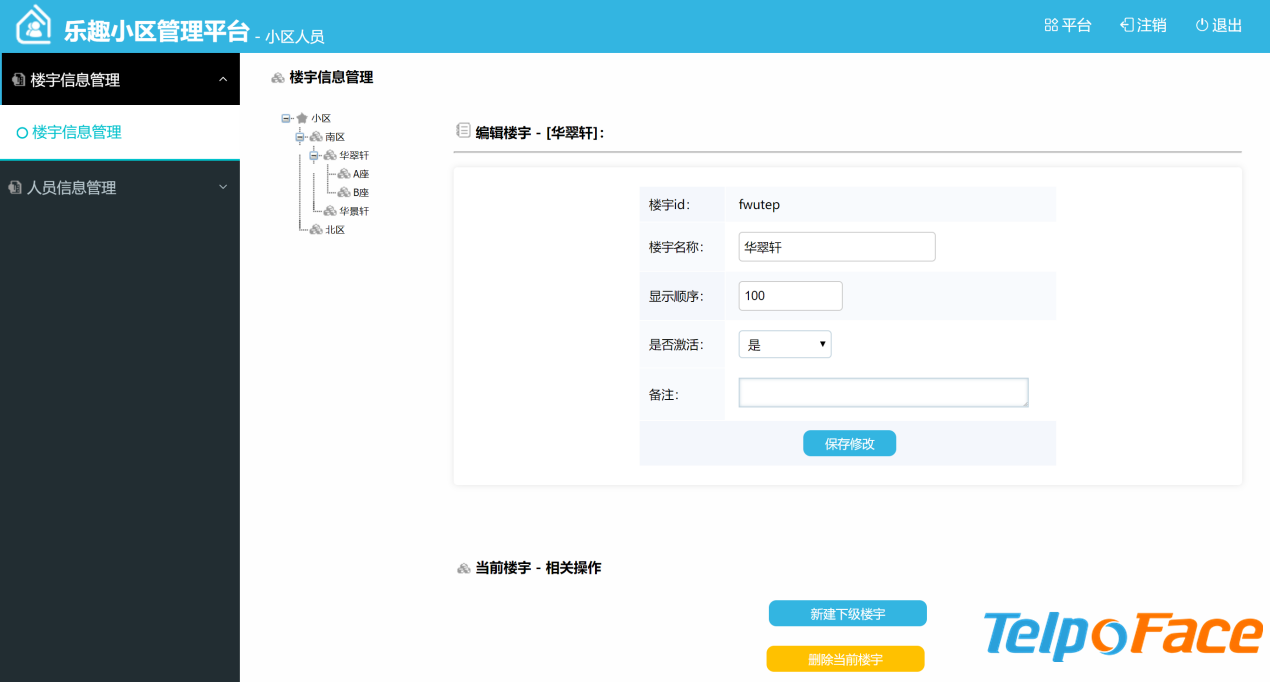
Task: Open 人员信息管理 sidebar section
Action: click(x=120, y=188)
